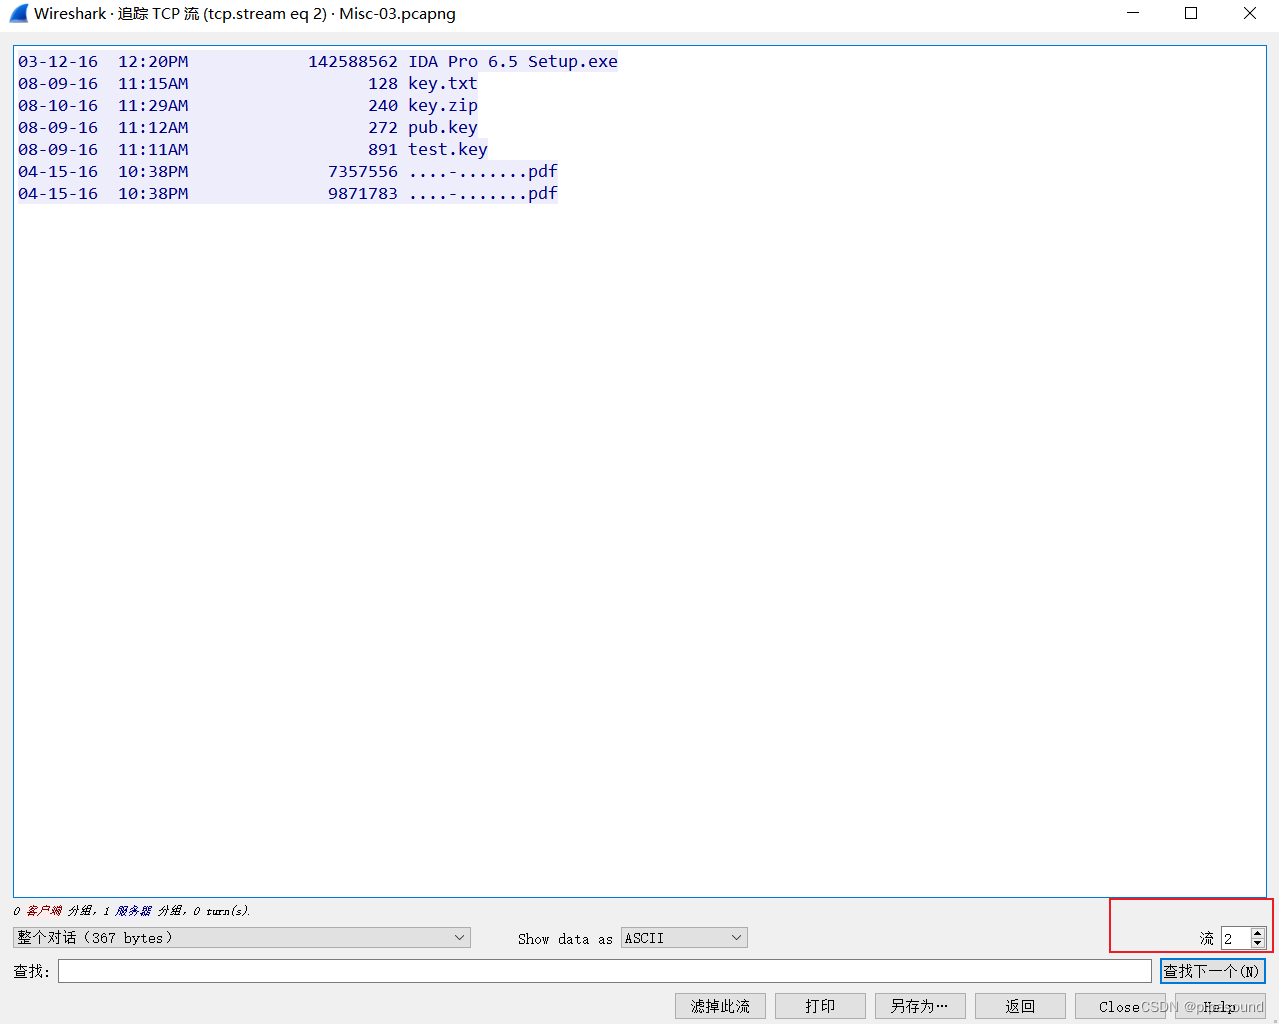Select the key.zip filename
This screenshot has width=1279, height=1024.
pos(443,105)
